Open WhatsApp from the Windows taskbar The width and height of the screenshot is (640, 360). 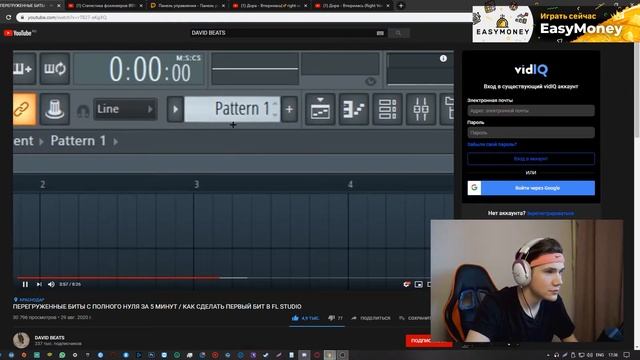62,355
